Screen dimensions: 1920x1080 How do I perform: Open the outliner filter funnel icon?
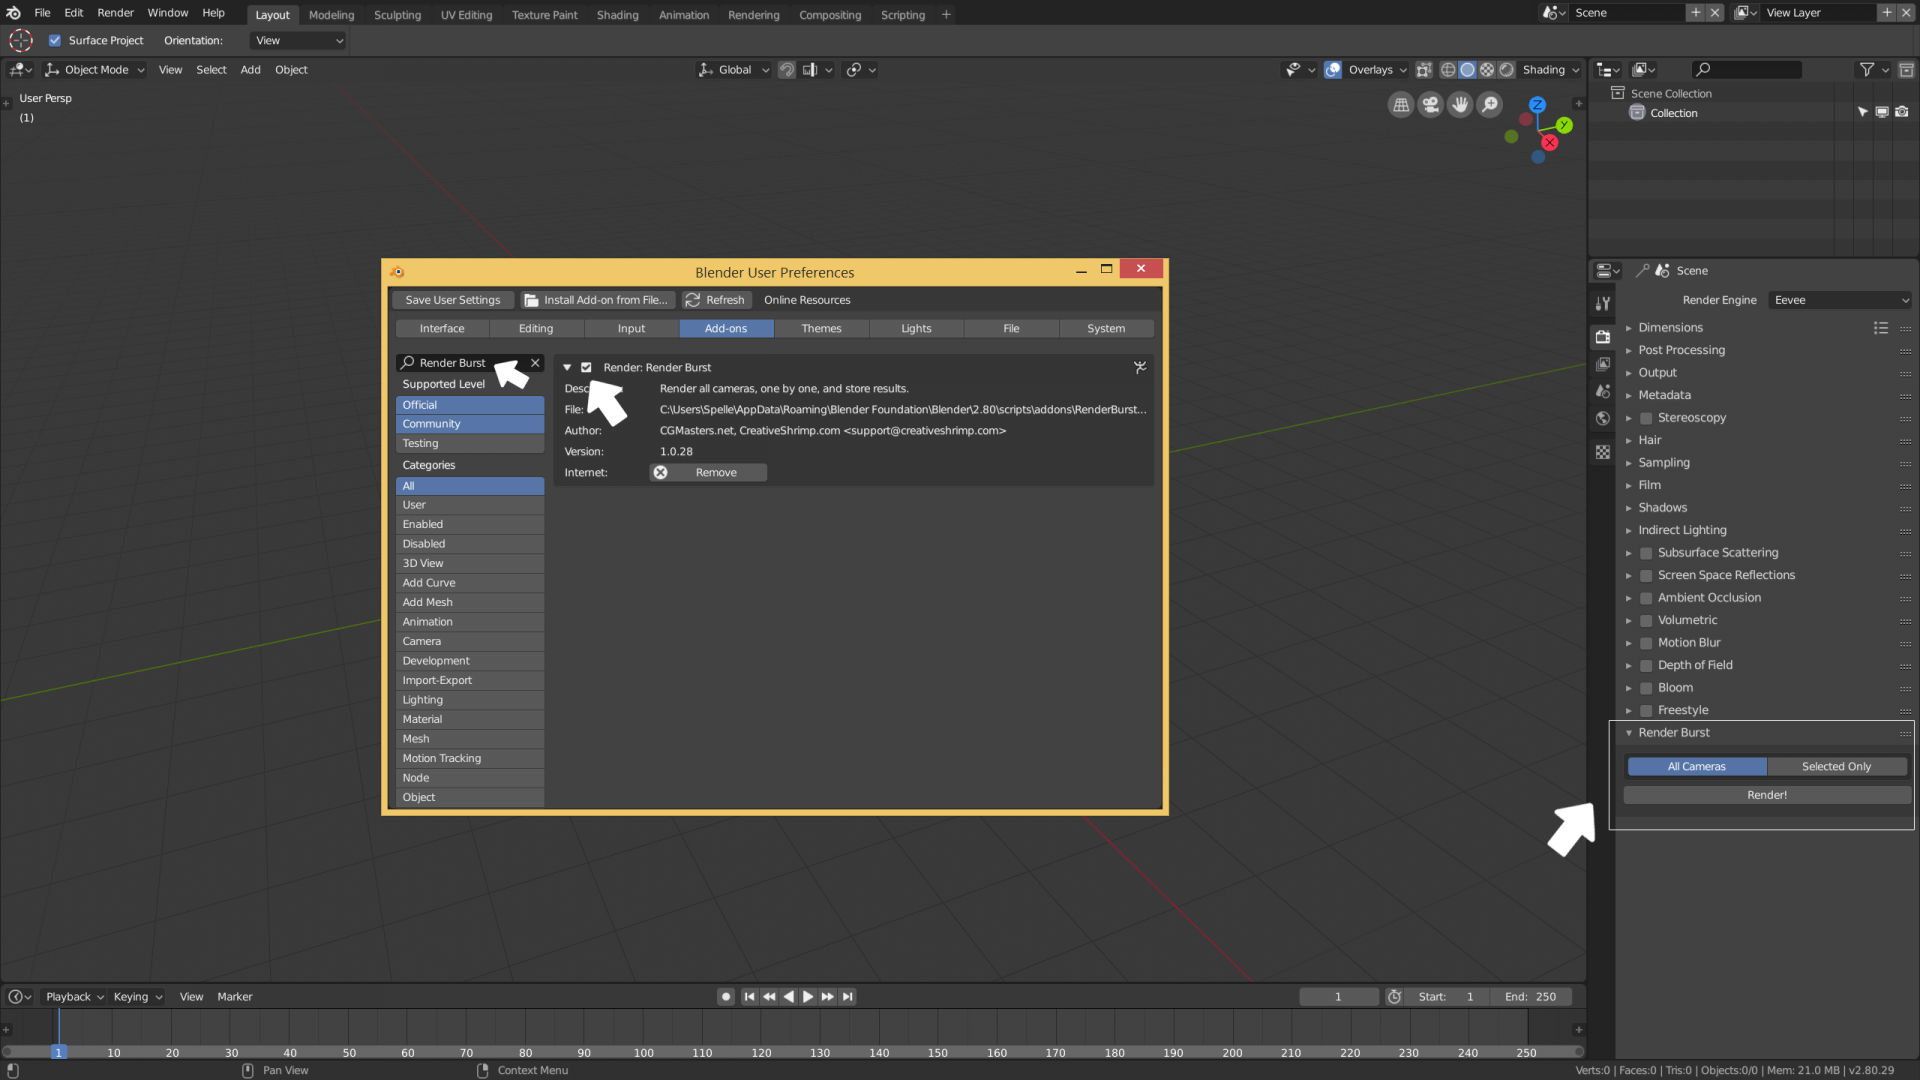1866,69
